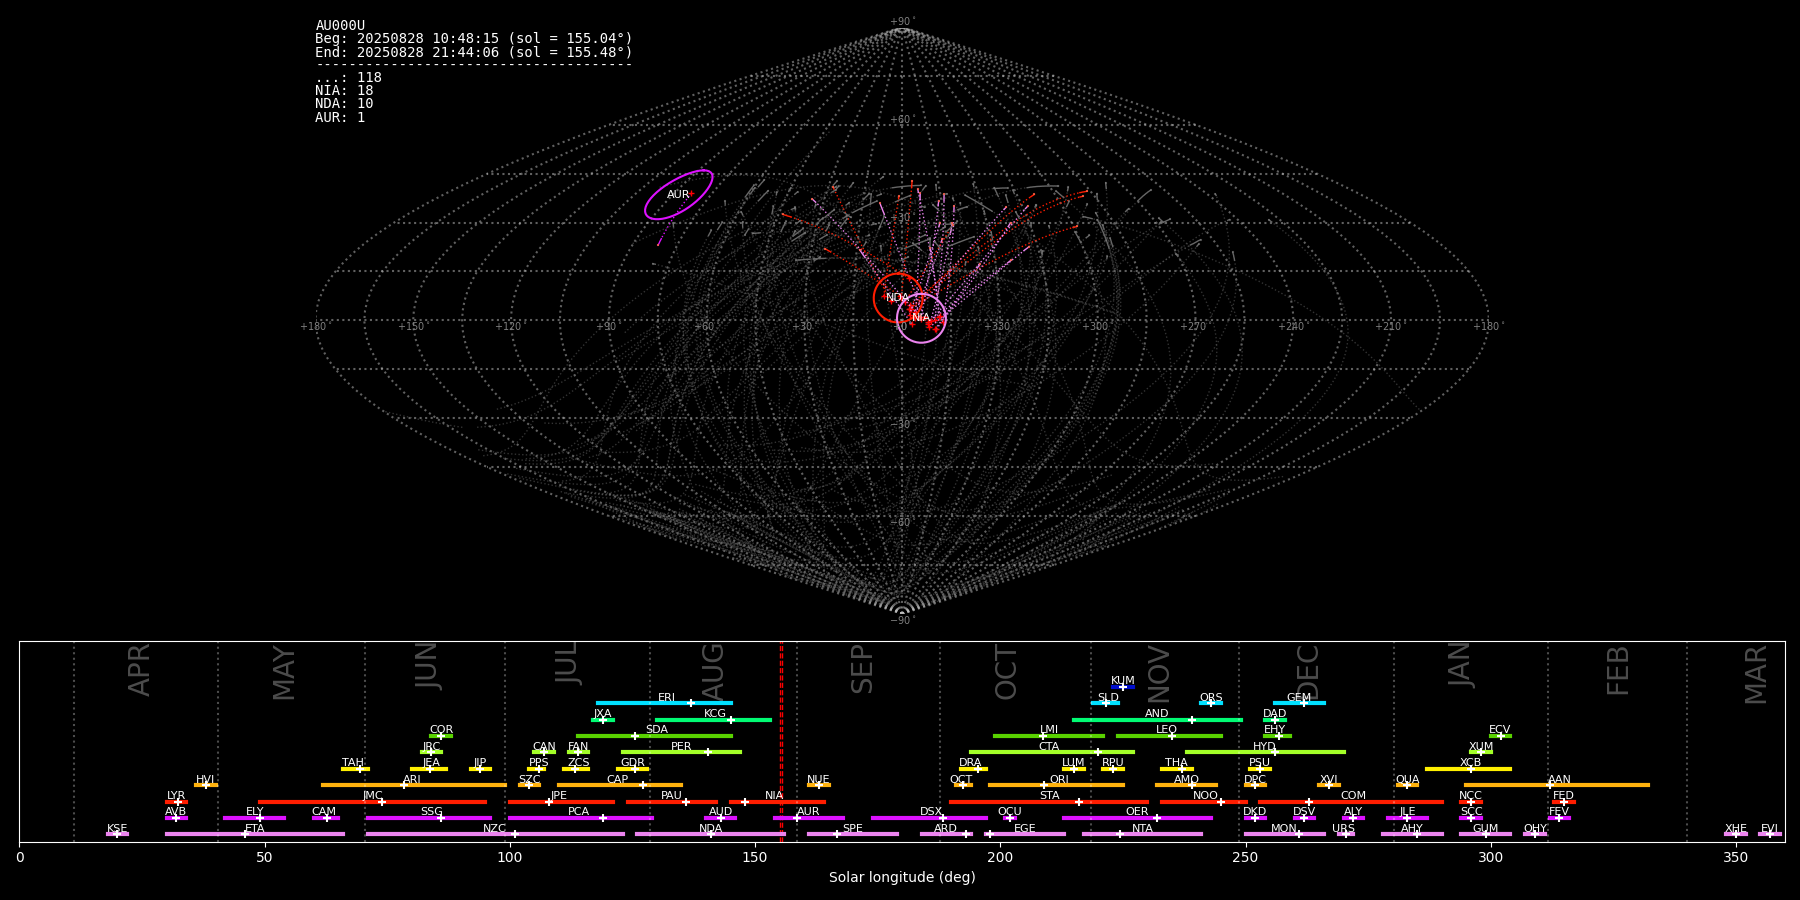1800x900 pixels.
Task: Click the KSE shower bar label
Action: pos(117,829)
